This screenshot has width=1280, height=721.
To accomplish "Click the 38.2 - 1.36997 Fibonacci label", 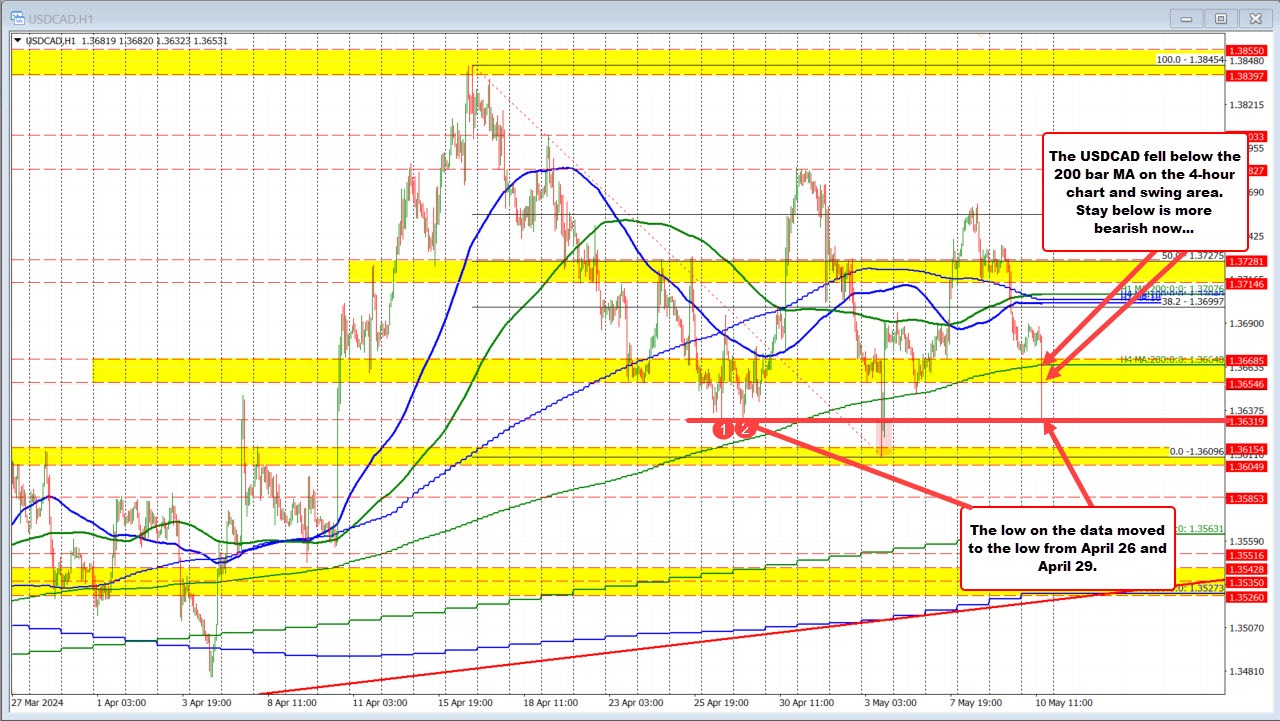I will coord(1192,302).
